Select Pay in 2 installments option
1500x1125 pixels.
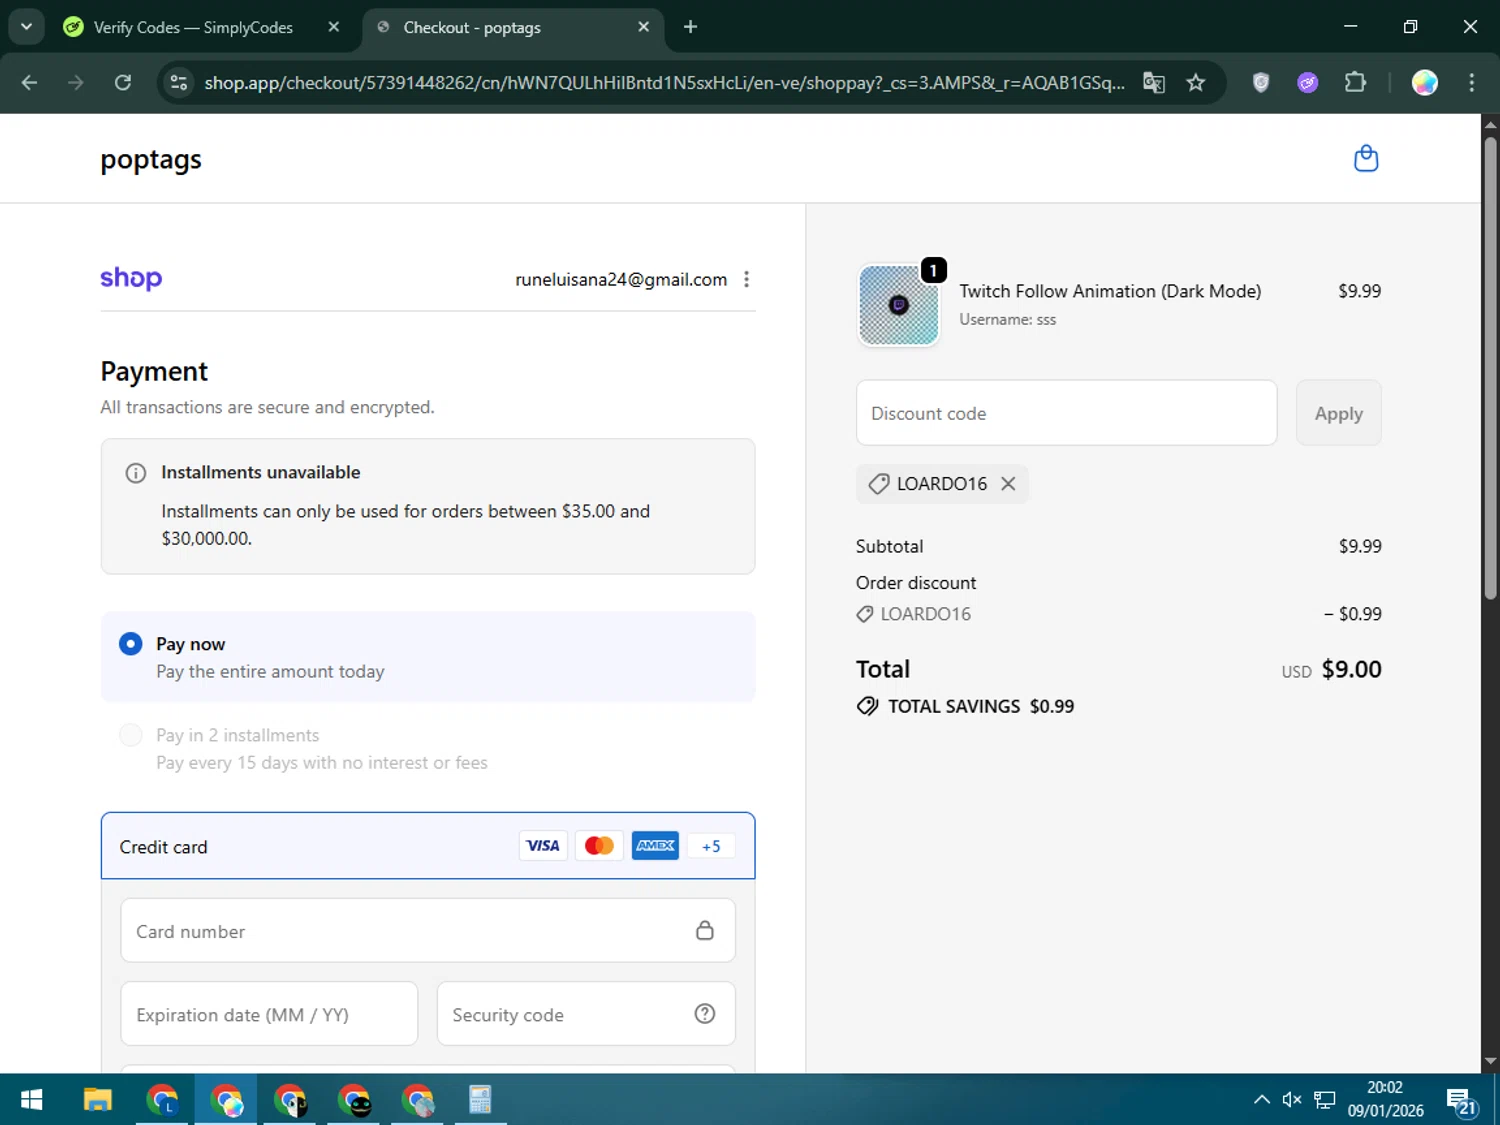[130, 736]
